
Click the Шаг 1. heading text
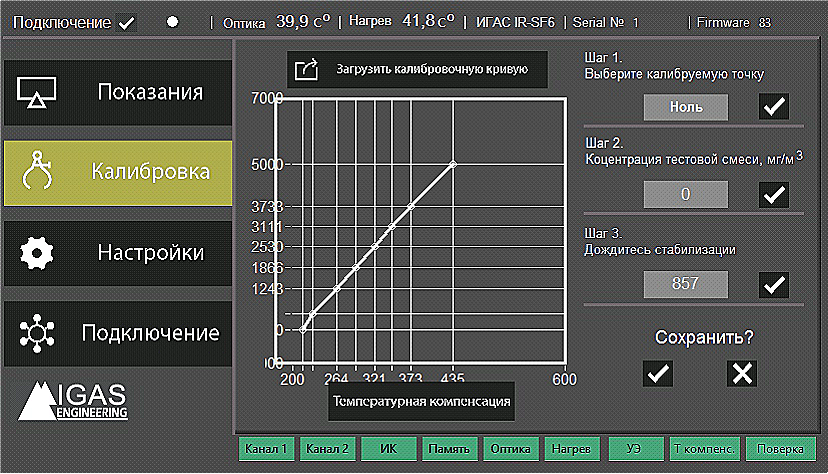tap(603, 57)
